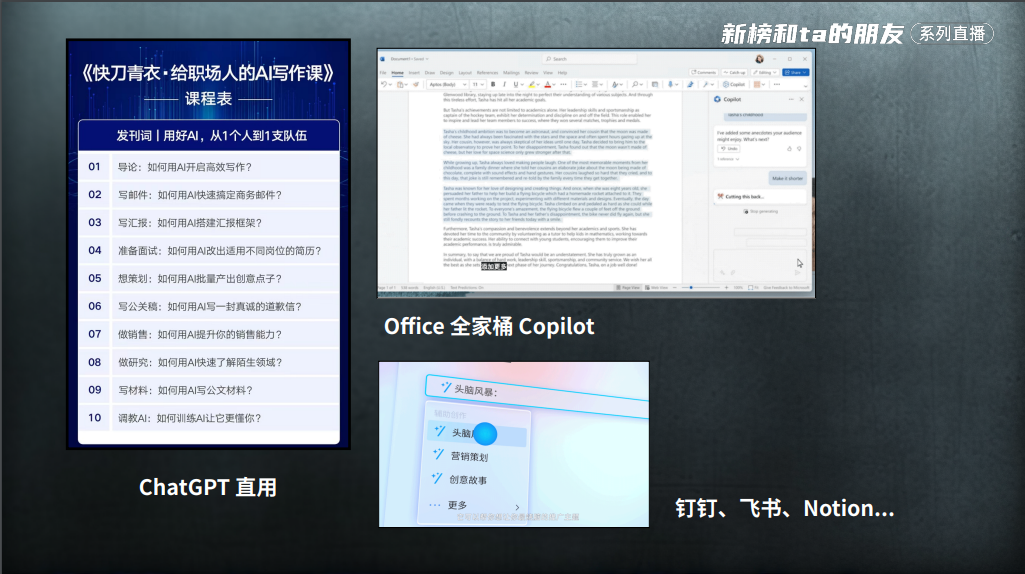Screen dimensions: 1025x574
Task: Click the Underline icon in Word toolbar
Action: (x=516, y=84)
